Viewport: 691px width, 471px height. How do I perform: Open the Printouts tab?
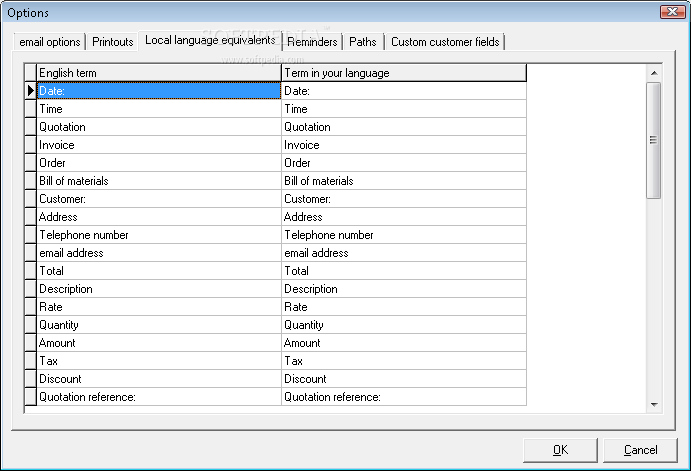pyautogui.click(x=112, y=42)
